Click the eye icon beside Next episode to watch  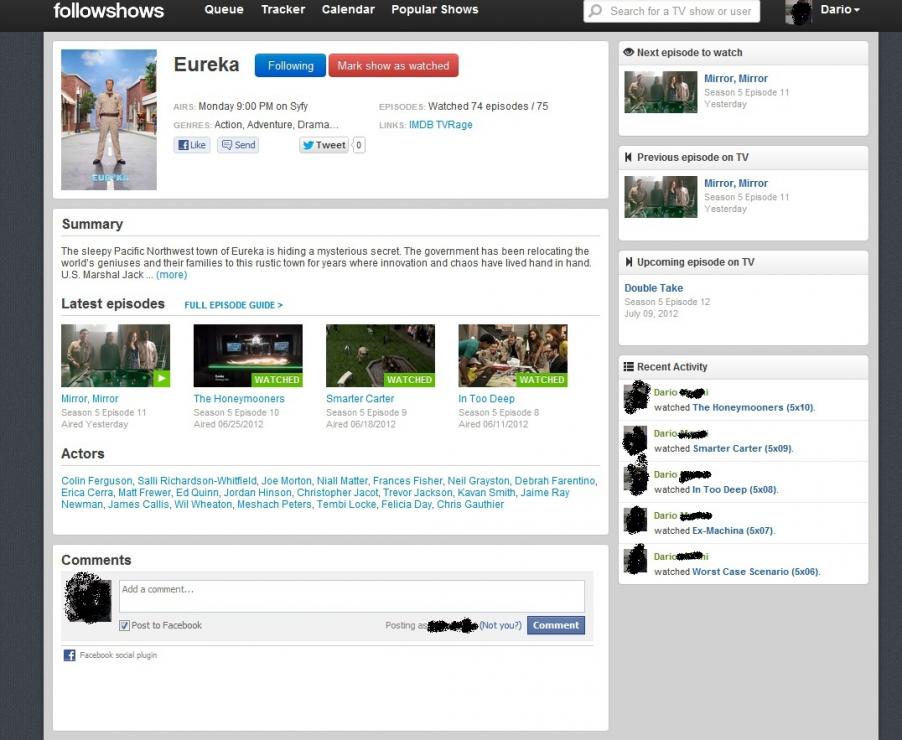click(x=628, y=52)
